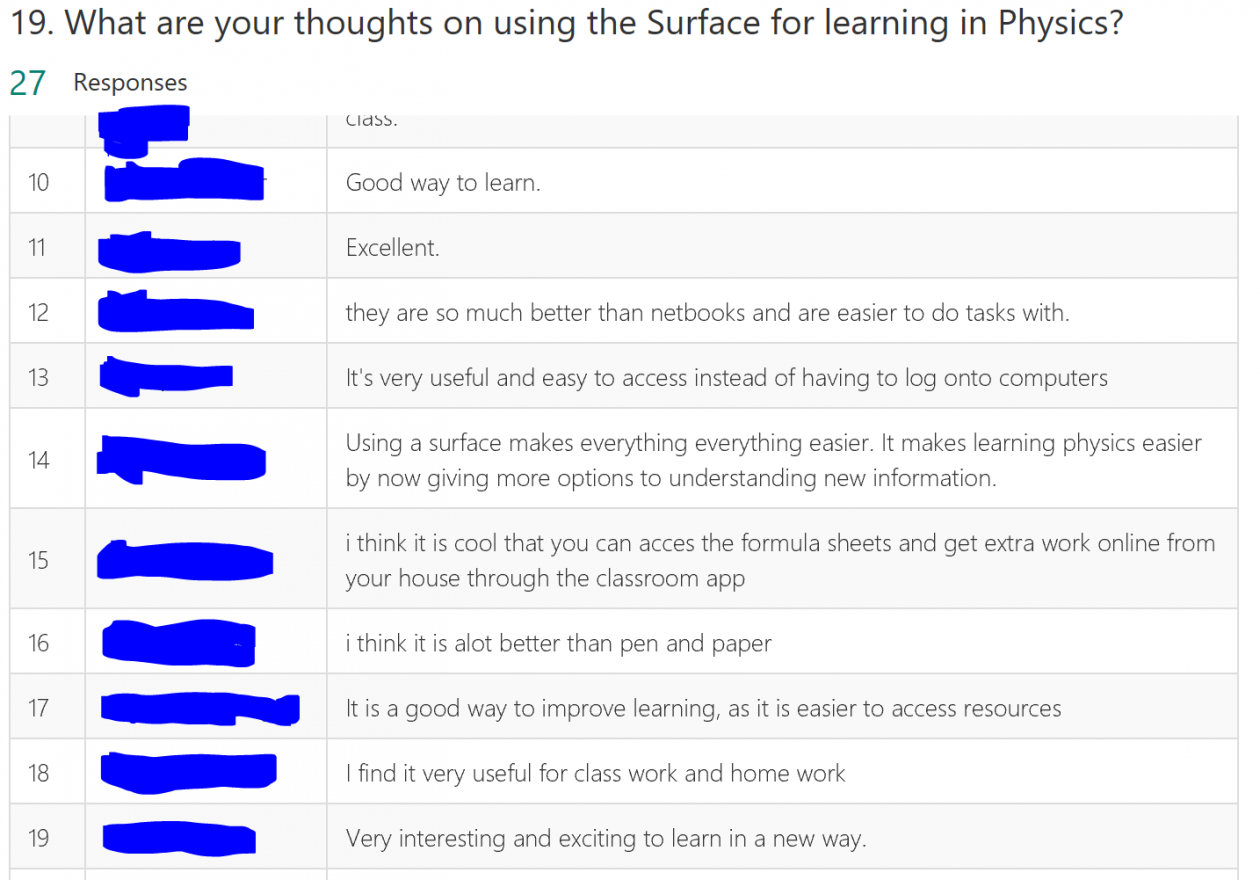Viewport: 1260px width, 880px height.
Task: Click the question 19 title text
Action: 566,23
